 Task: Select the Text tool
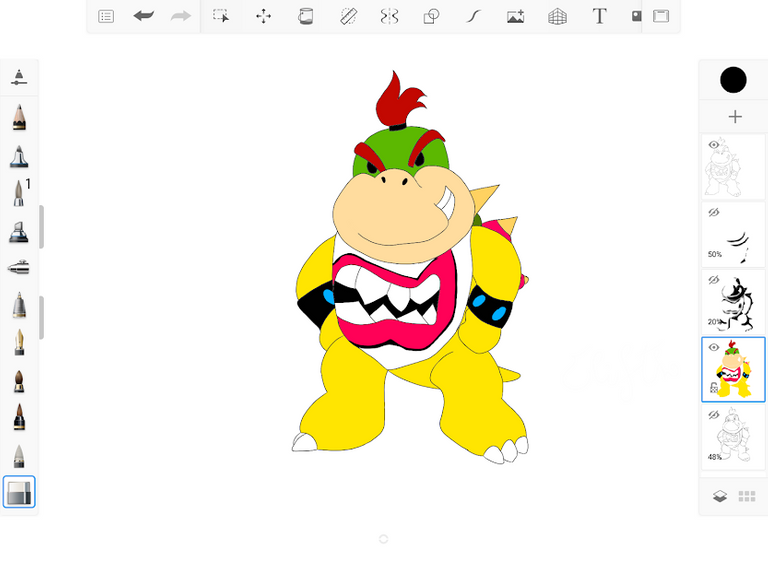point(599,16)
